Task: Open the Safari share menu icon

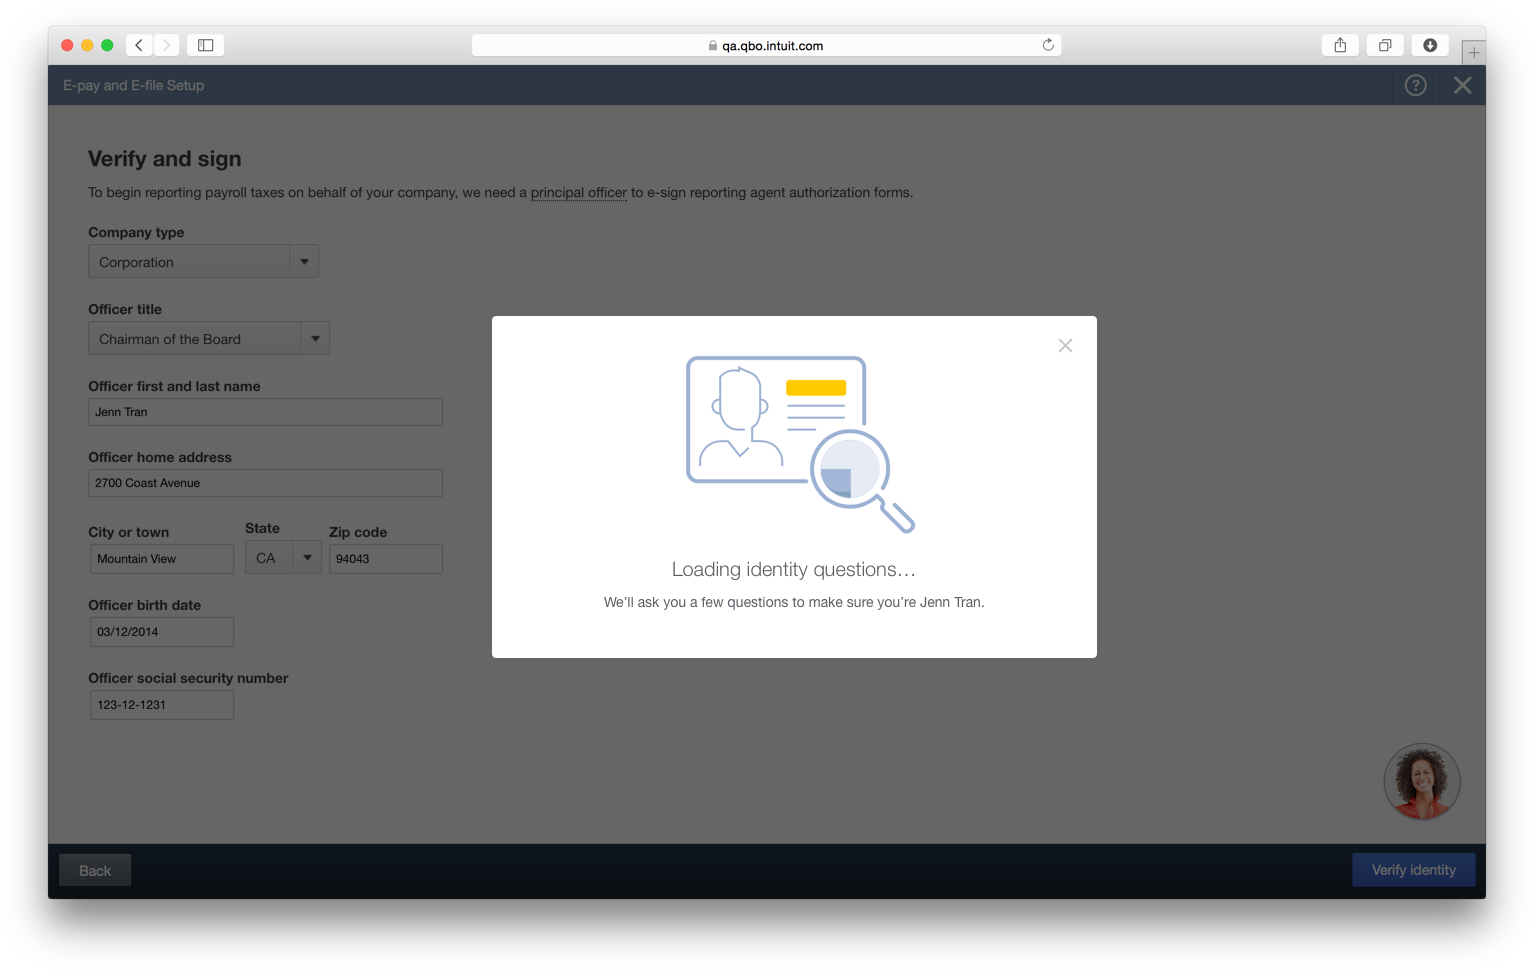Action: pyautogui.click(x=1340, y=45)
